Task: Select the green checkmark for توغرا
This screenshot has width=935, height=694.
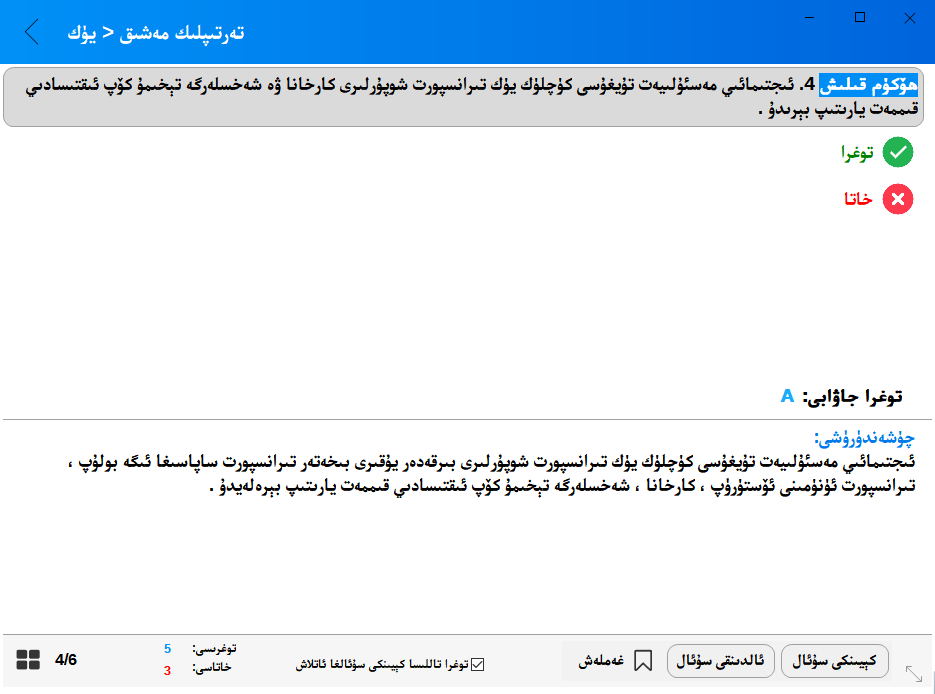Action: coord(898,153)
